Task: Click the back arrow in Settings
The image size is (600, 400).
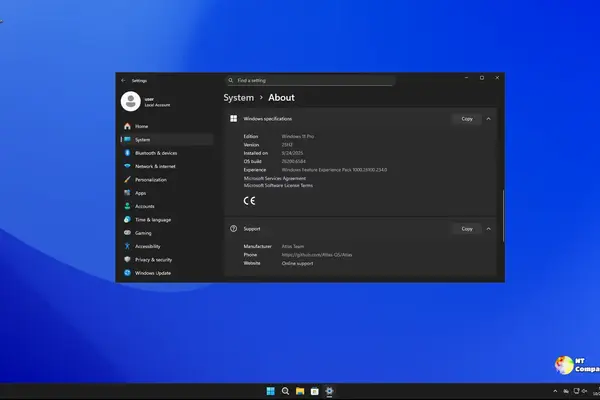Action: point(123,79)
